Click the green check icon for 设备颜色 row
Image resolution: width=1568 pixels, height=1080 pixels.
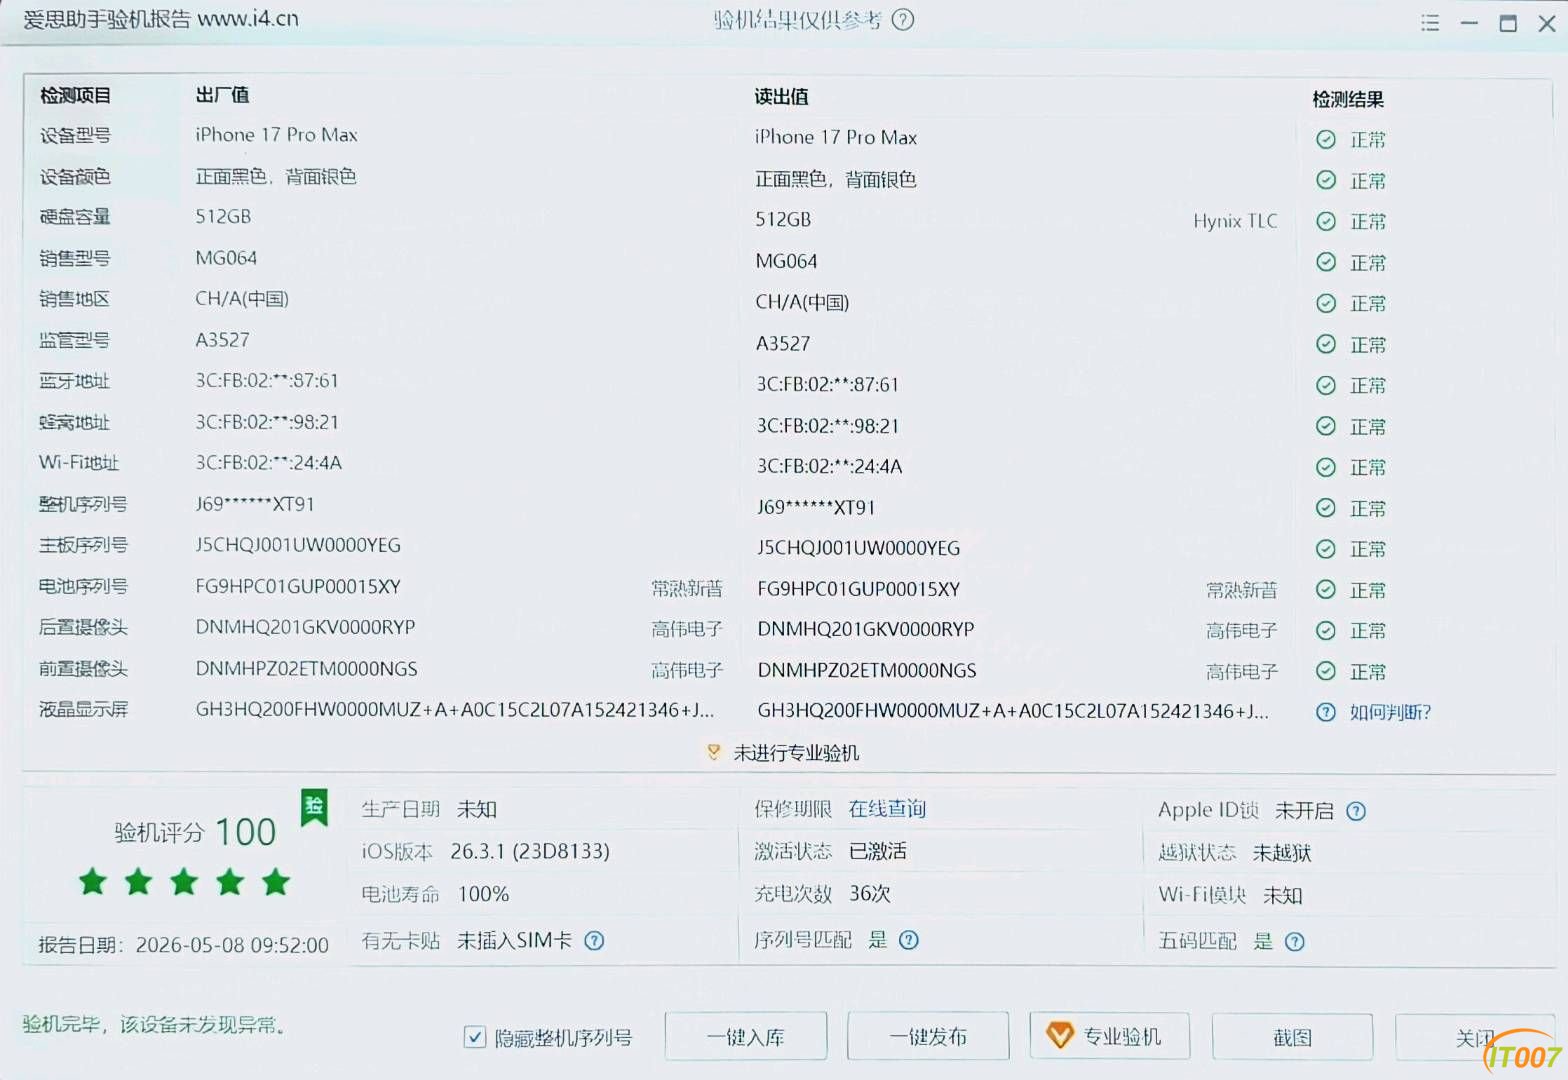(x=1326, y=180)
